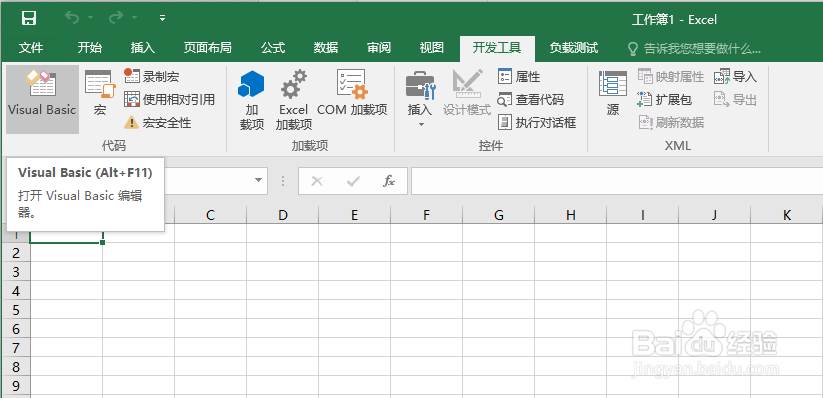Open control 属性 properties
Screen dimensions: 823x398
519,77
